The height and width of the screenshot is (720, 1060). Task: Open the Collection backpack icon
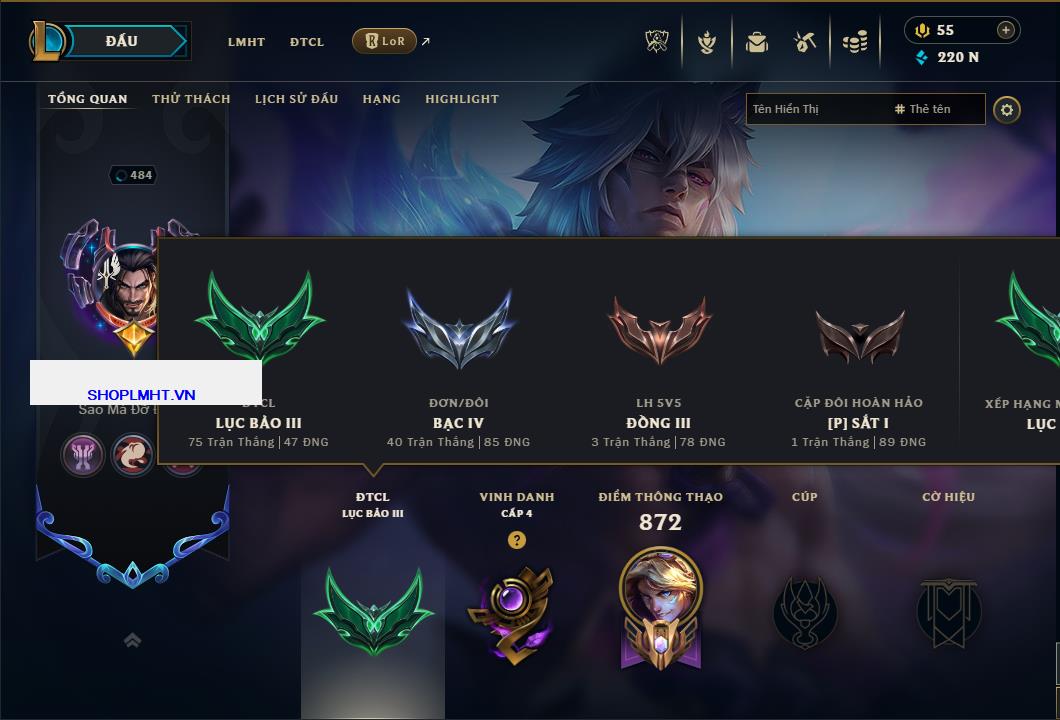[x=756, y=43]
